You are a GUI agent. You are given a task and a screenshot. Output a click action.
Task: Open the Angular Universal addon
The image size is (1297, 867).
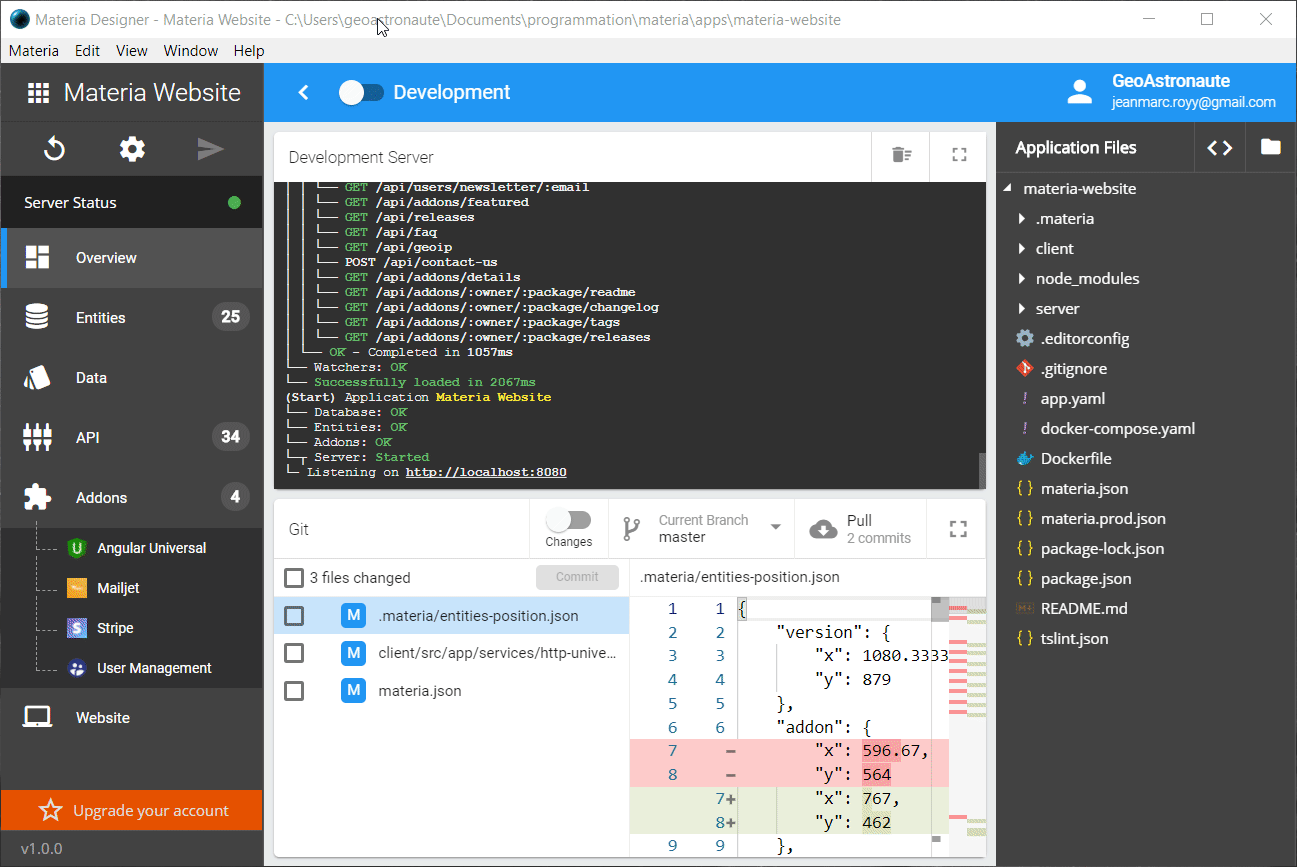[x=151, y=548]
